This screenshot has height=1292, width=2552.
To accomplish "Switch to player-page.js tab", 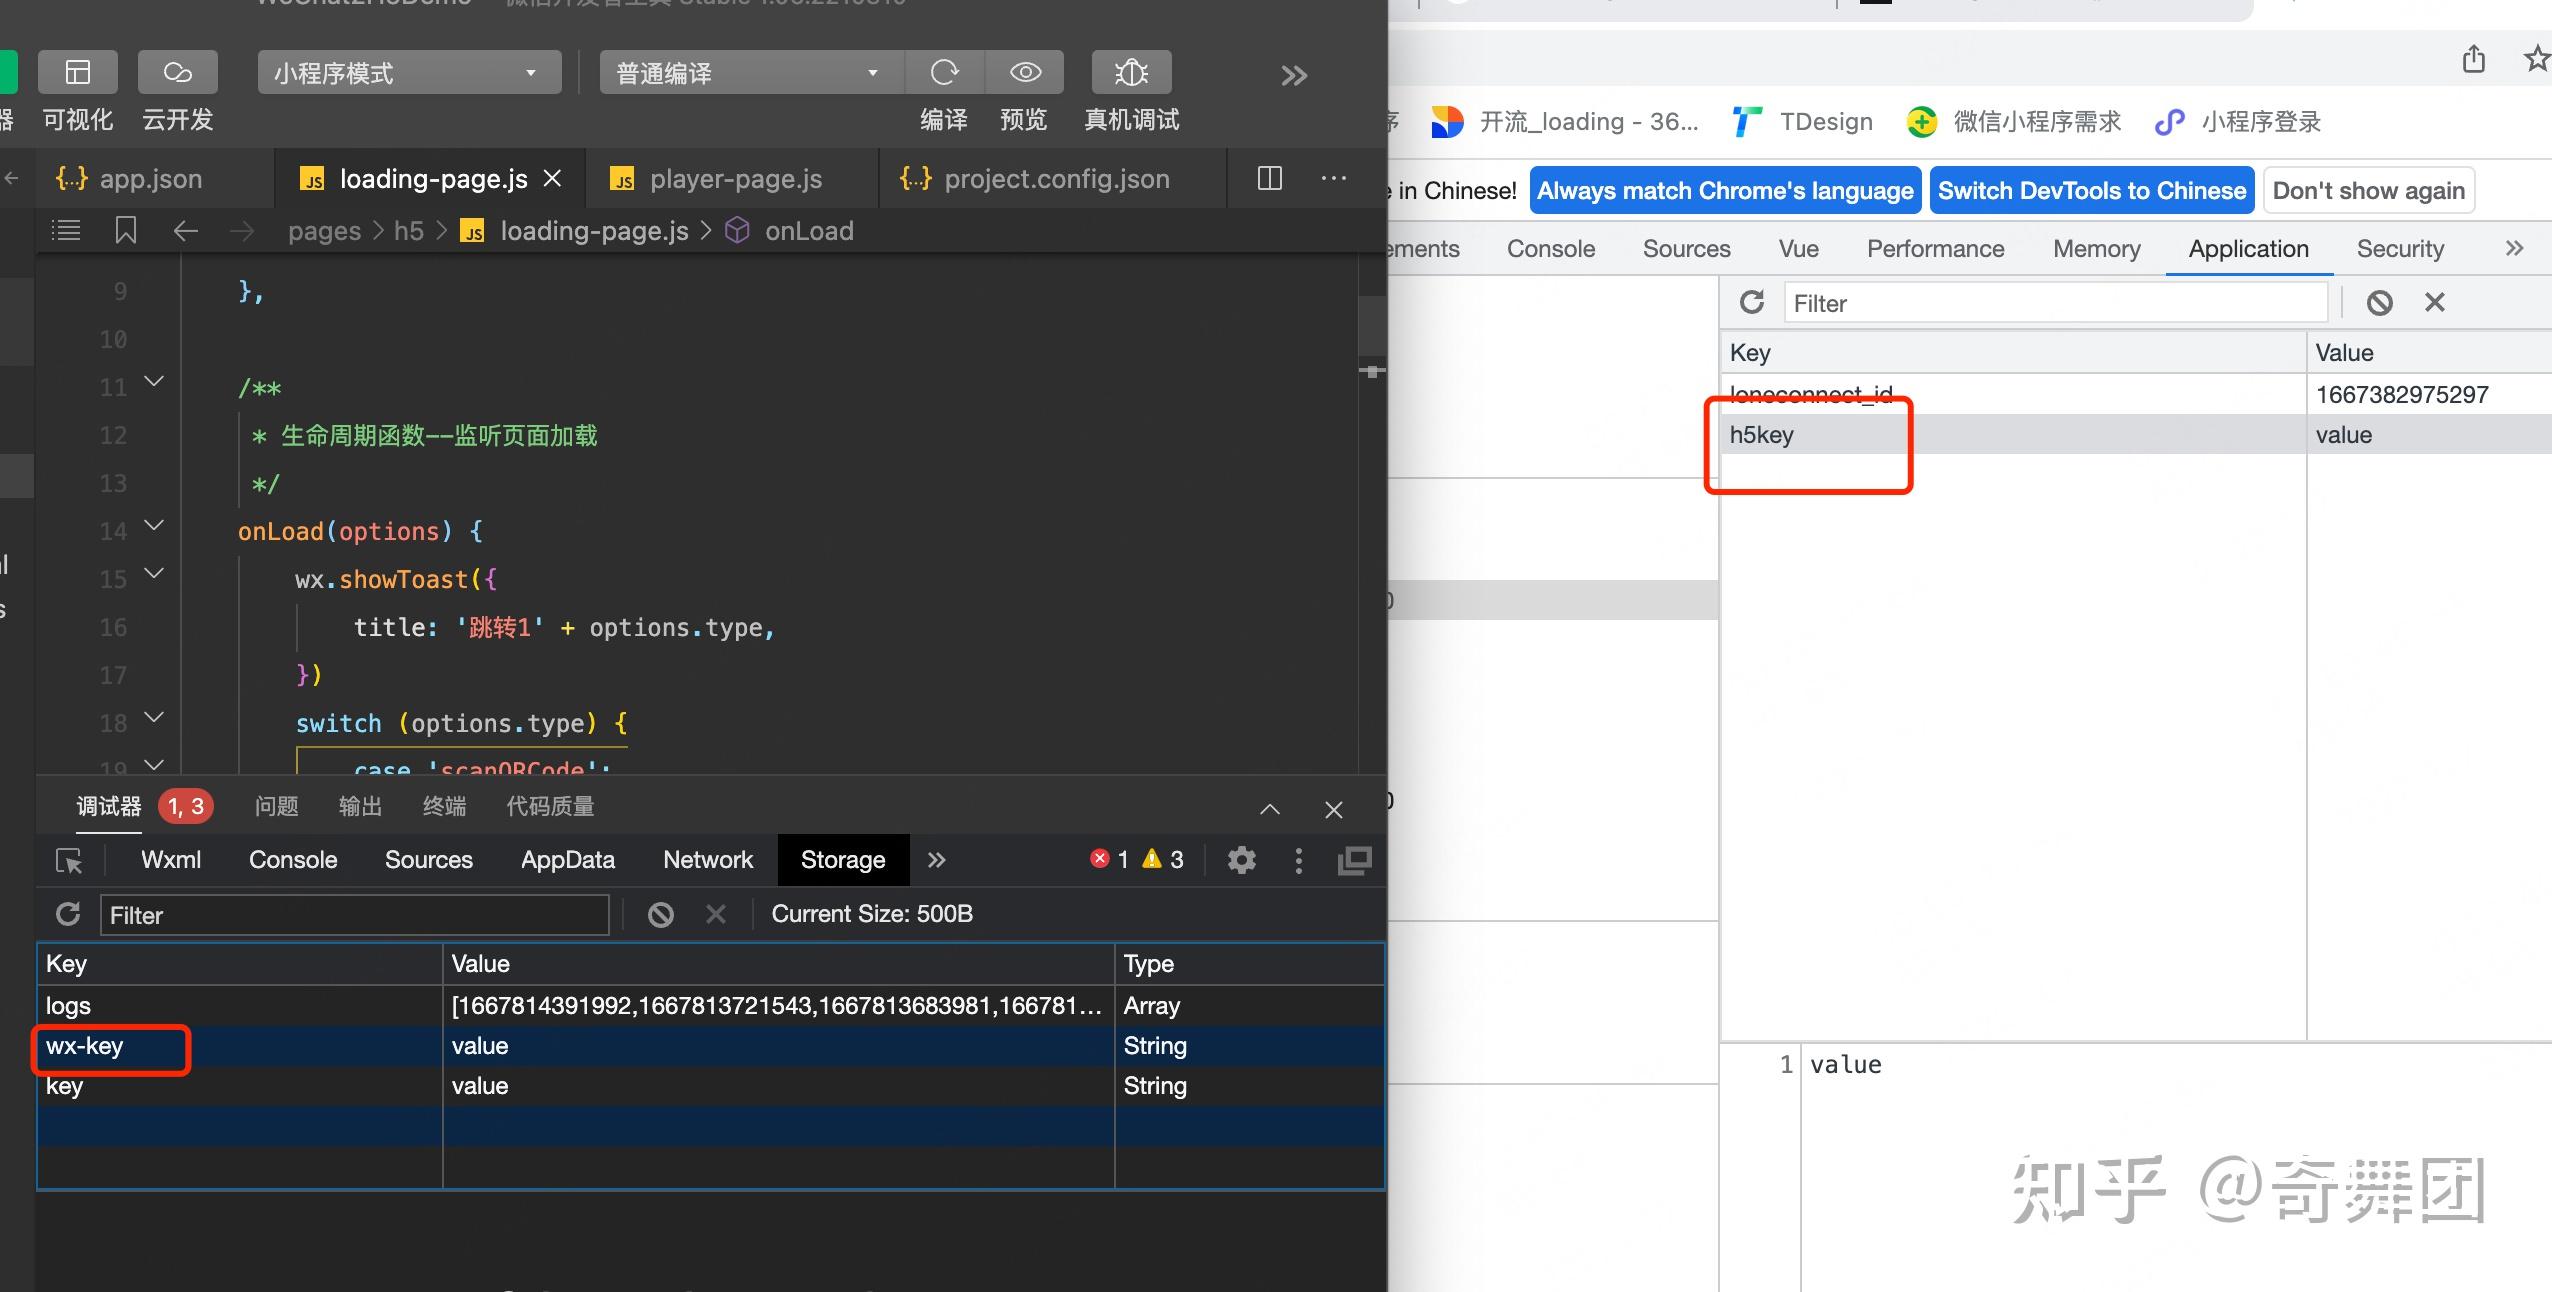I will (735, 179).
